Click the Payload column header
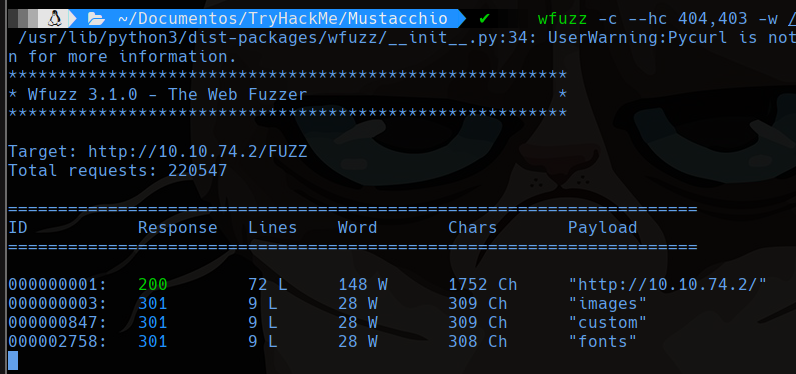This screenshot has width=796, height=374. [x=603, y=228]
